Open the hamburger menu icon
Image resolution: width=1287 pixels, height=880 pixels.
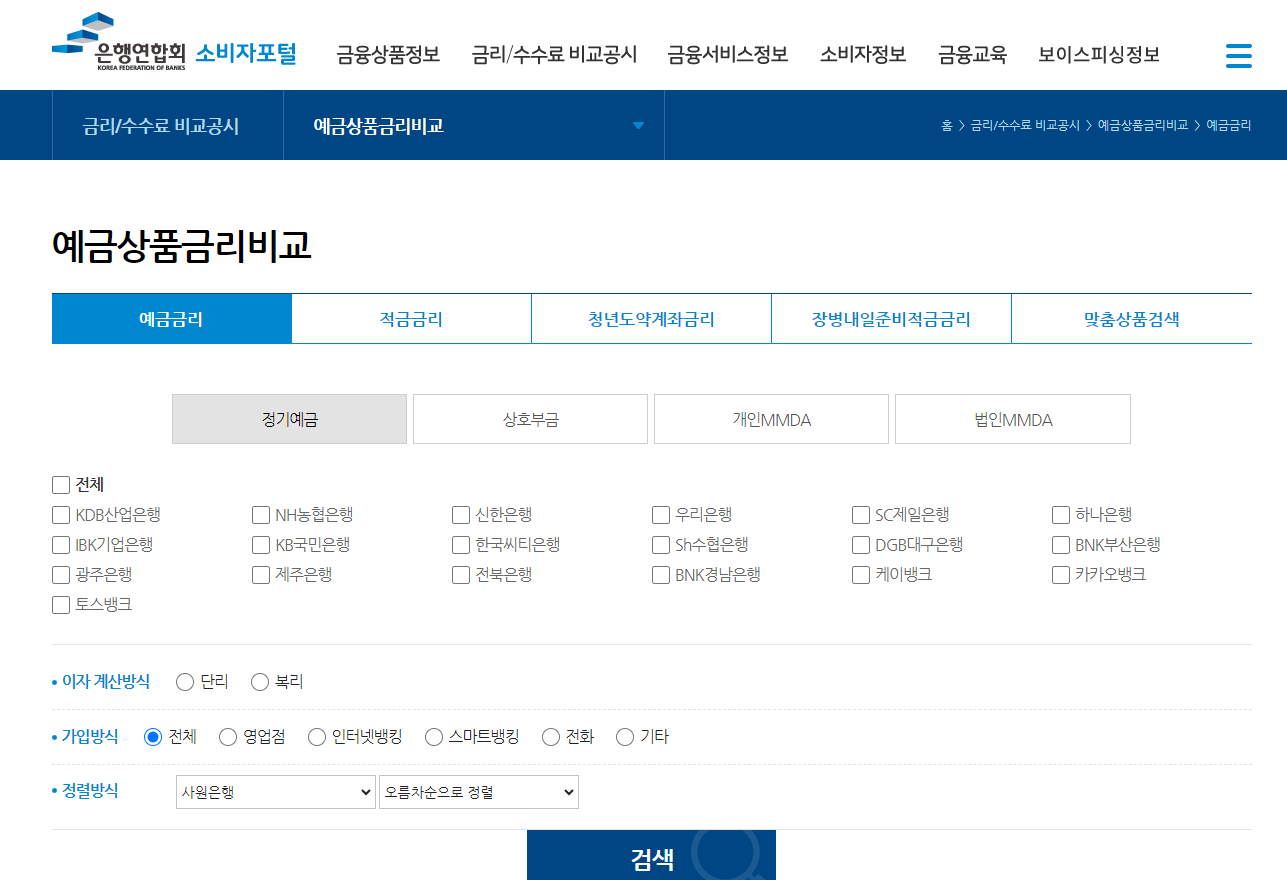click(x=1238, y=56)
